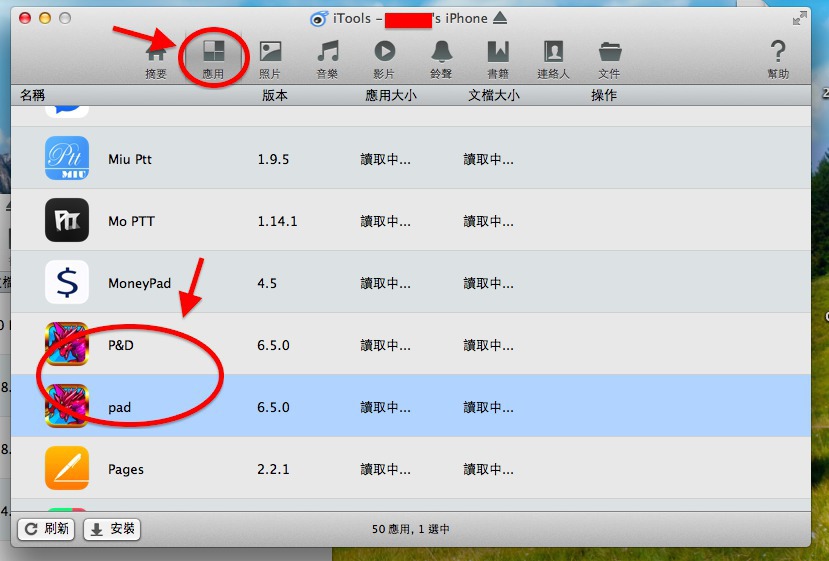Sort by the 應用大小 app size header
The width and height of the screenshot is (829, 561).
[391, 95]
